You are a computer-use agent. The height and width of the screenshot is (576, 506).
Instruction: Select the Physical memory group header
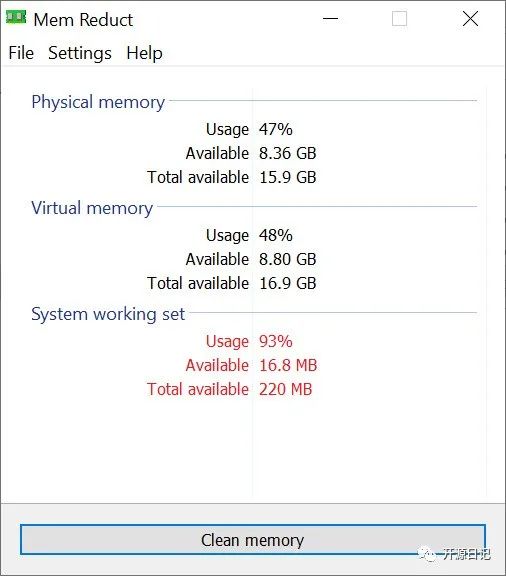point(98,102)
